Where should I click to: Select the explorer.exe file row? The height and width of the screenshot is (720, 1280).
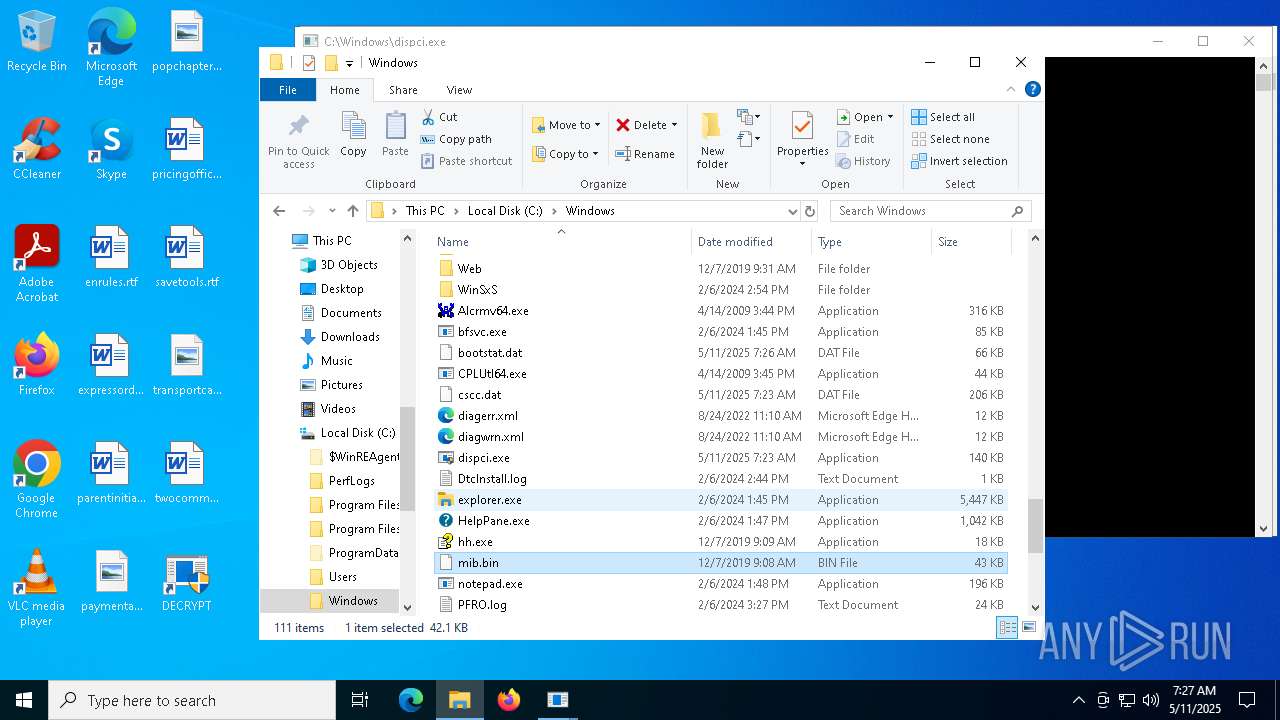click(720, 500)
